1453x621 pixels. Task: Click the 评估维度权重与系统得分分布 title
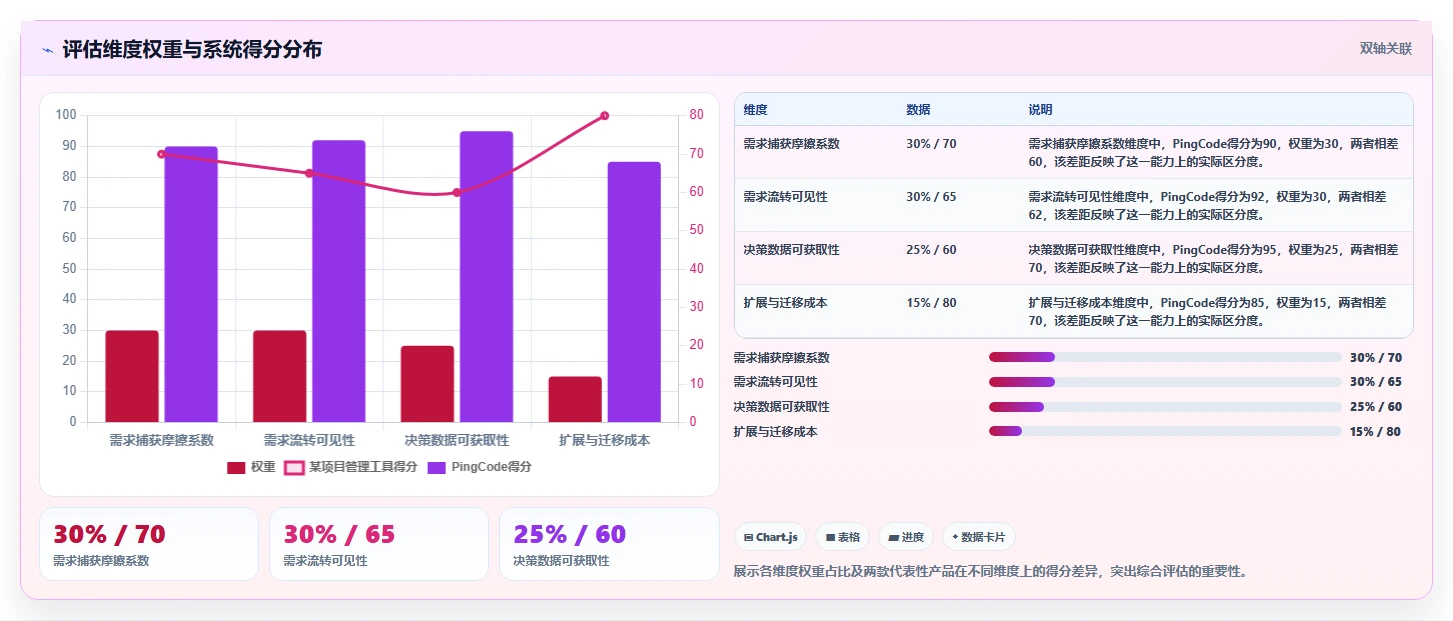click(x=192, y=50)
